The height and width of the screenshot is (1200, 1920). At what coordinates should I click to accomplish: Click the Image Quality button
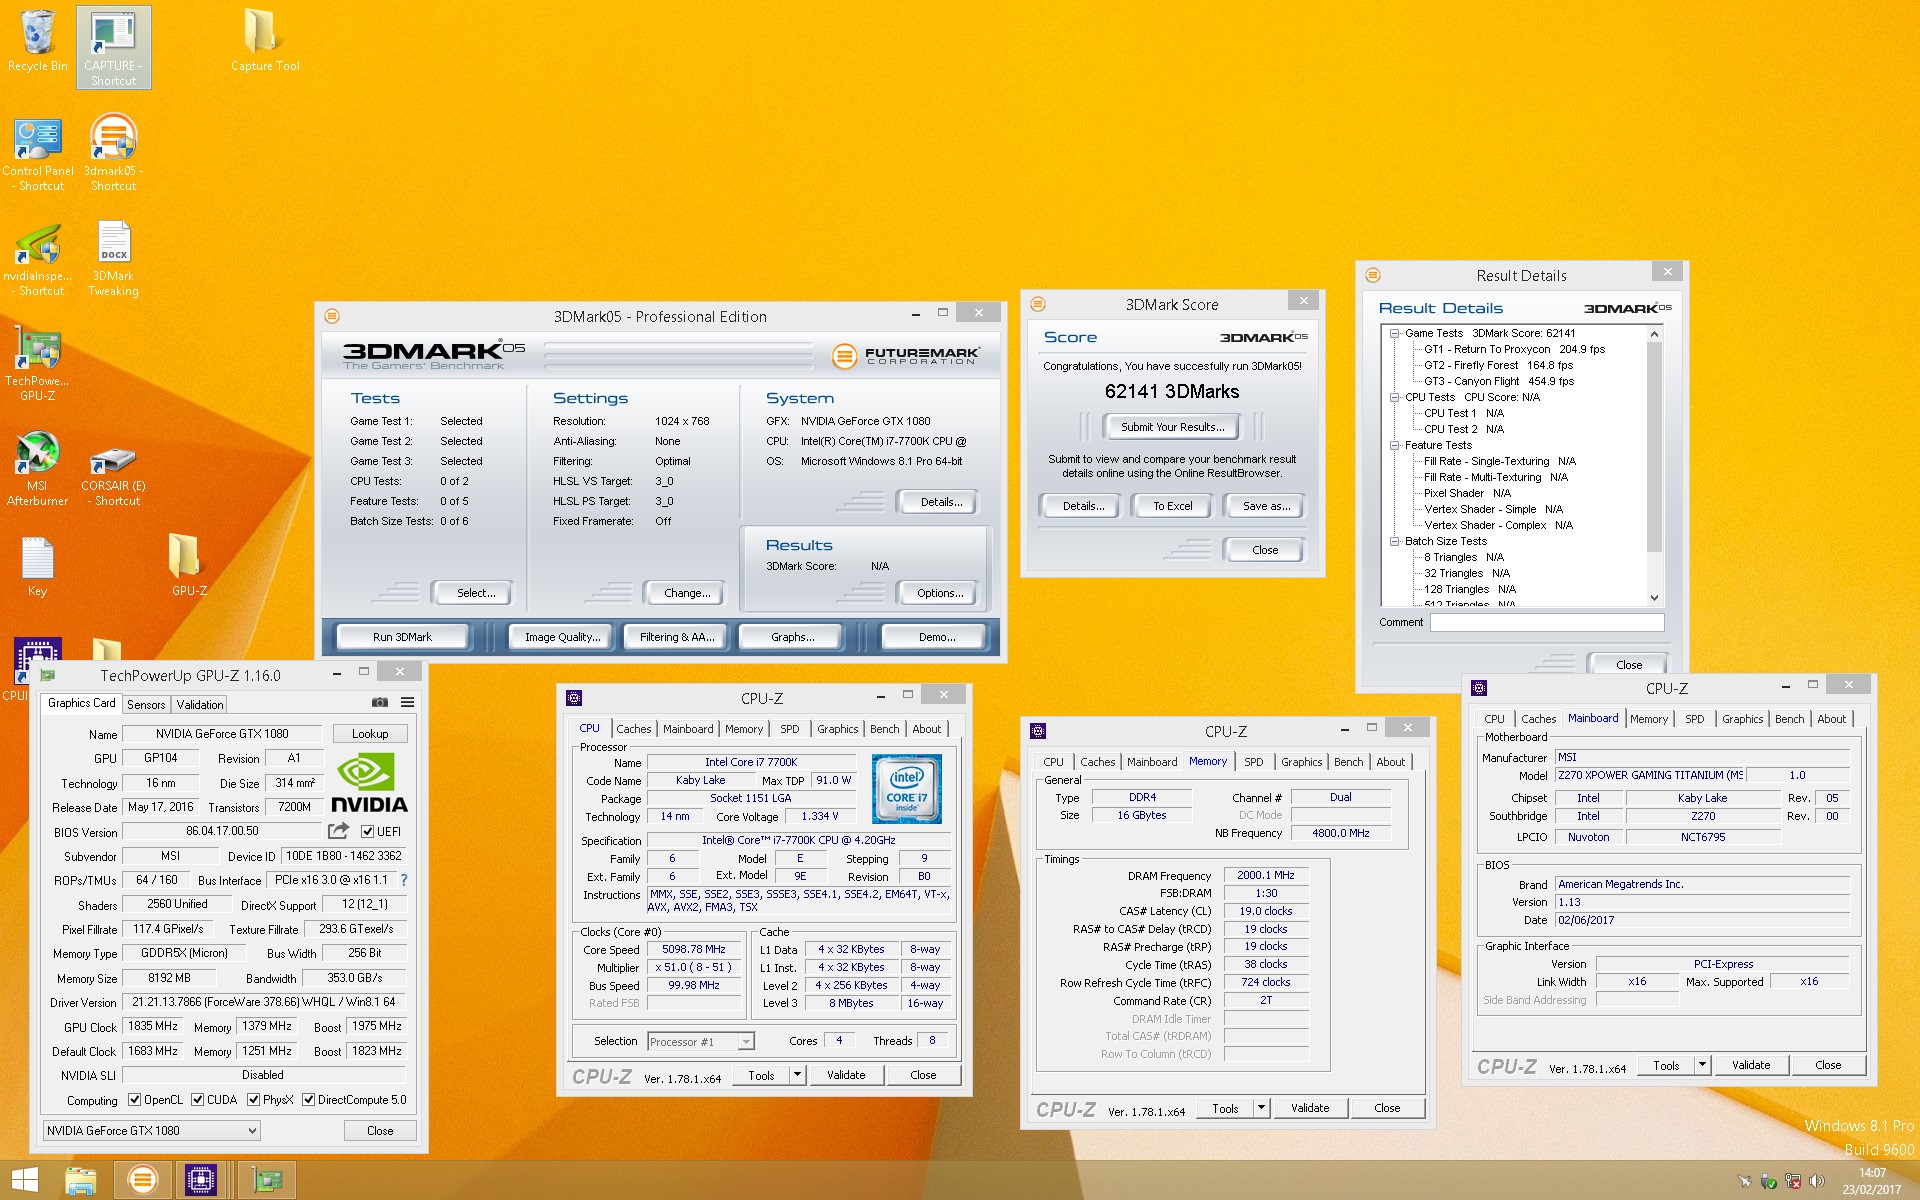(563, 637)
